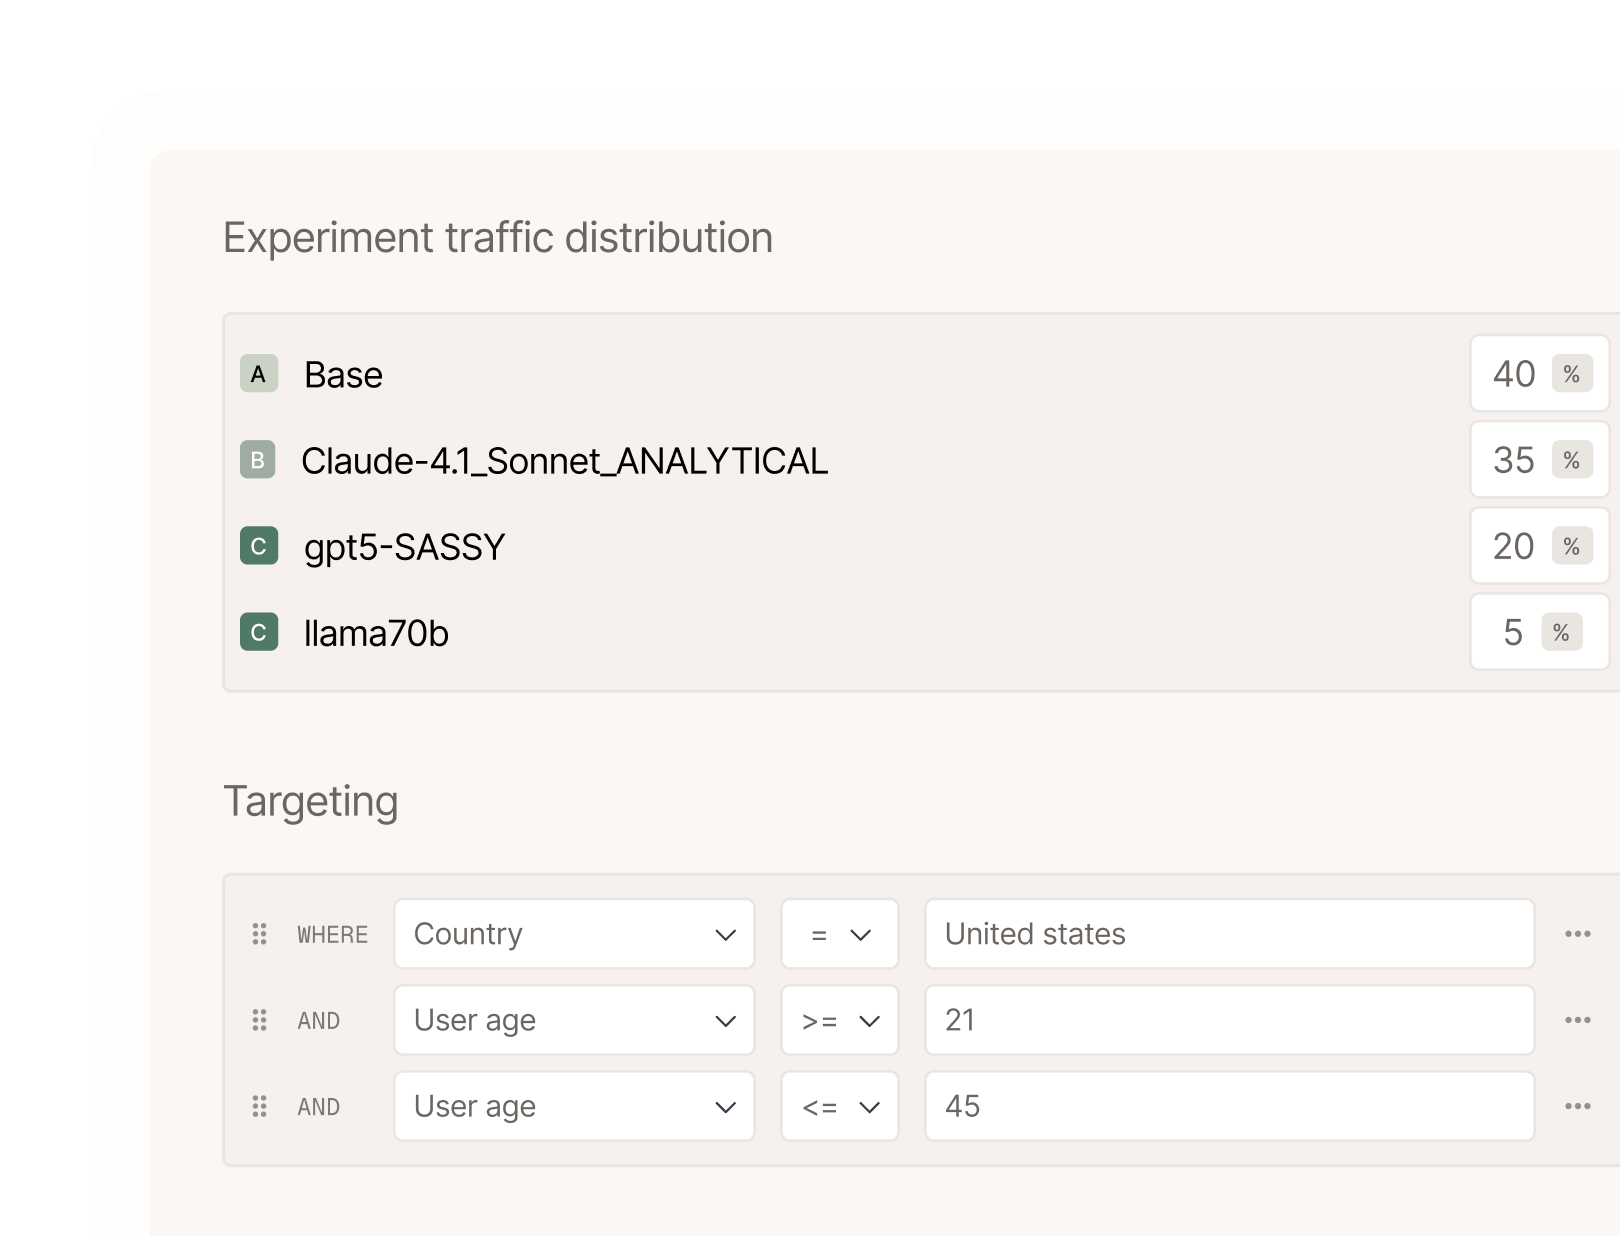This screenshot has width=1620, height=1236.
Task: Click the maximum age value field 45
Action: [x=1230, y=1106]
